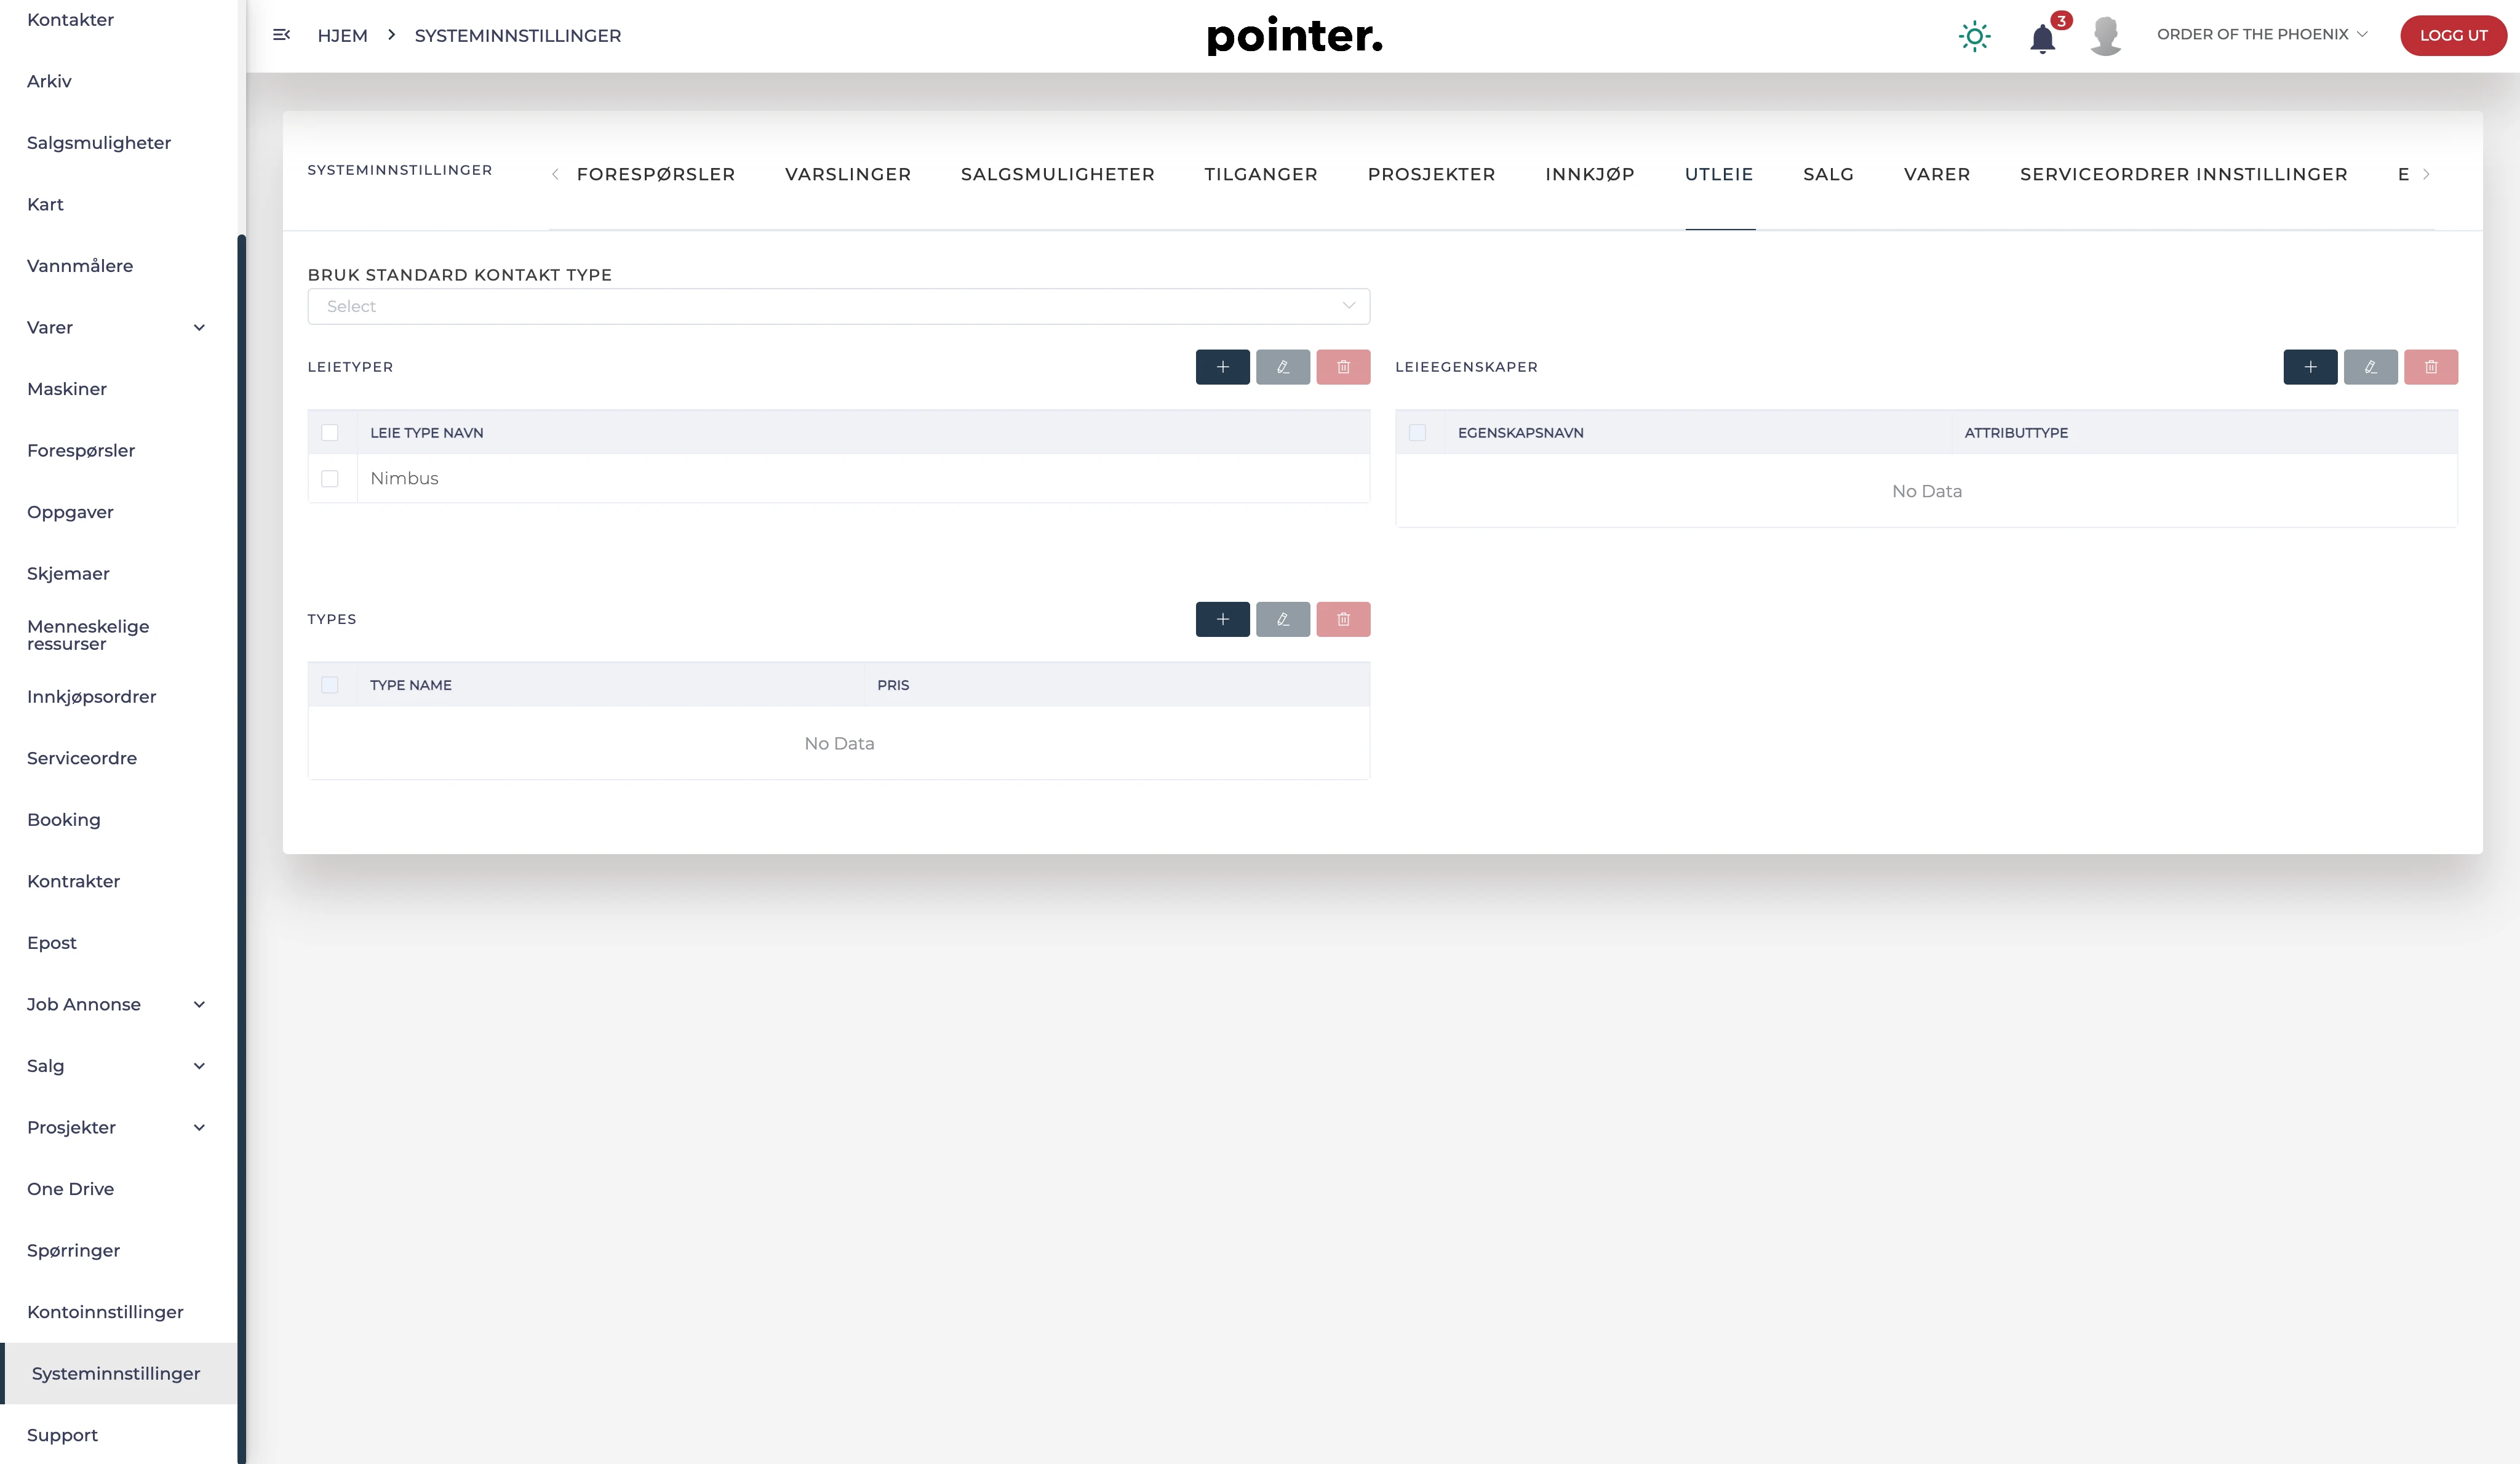Screen dimensions: 2520x1464
Task: Add a new Types entry
Action: tap(1222, 619)
